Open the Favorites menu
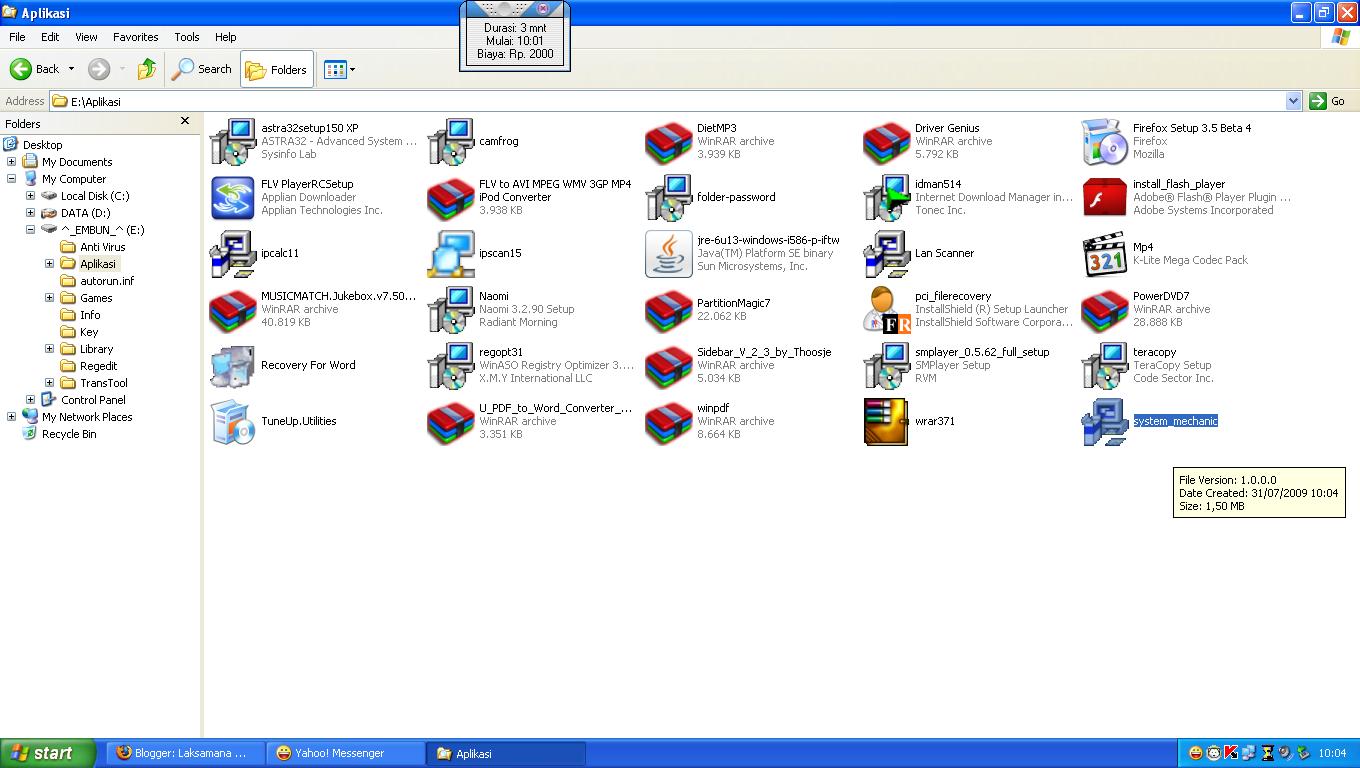The width and height of the screenshot is (1360, 768). (135, 37)
